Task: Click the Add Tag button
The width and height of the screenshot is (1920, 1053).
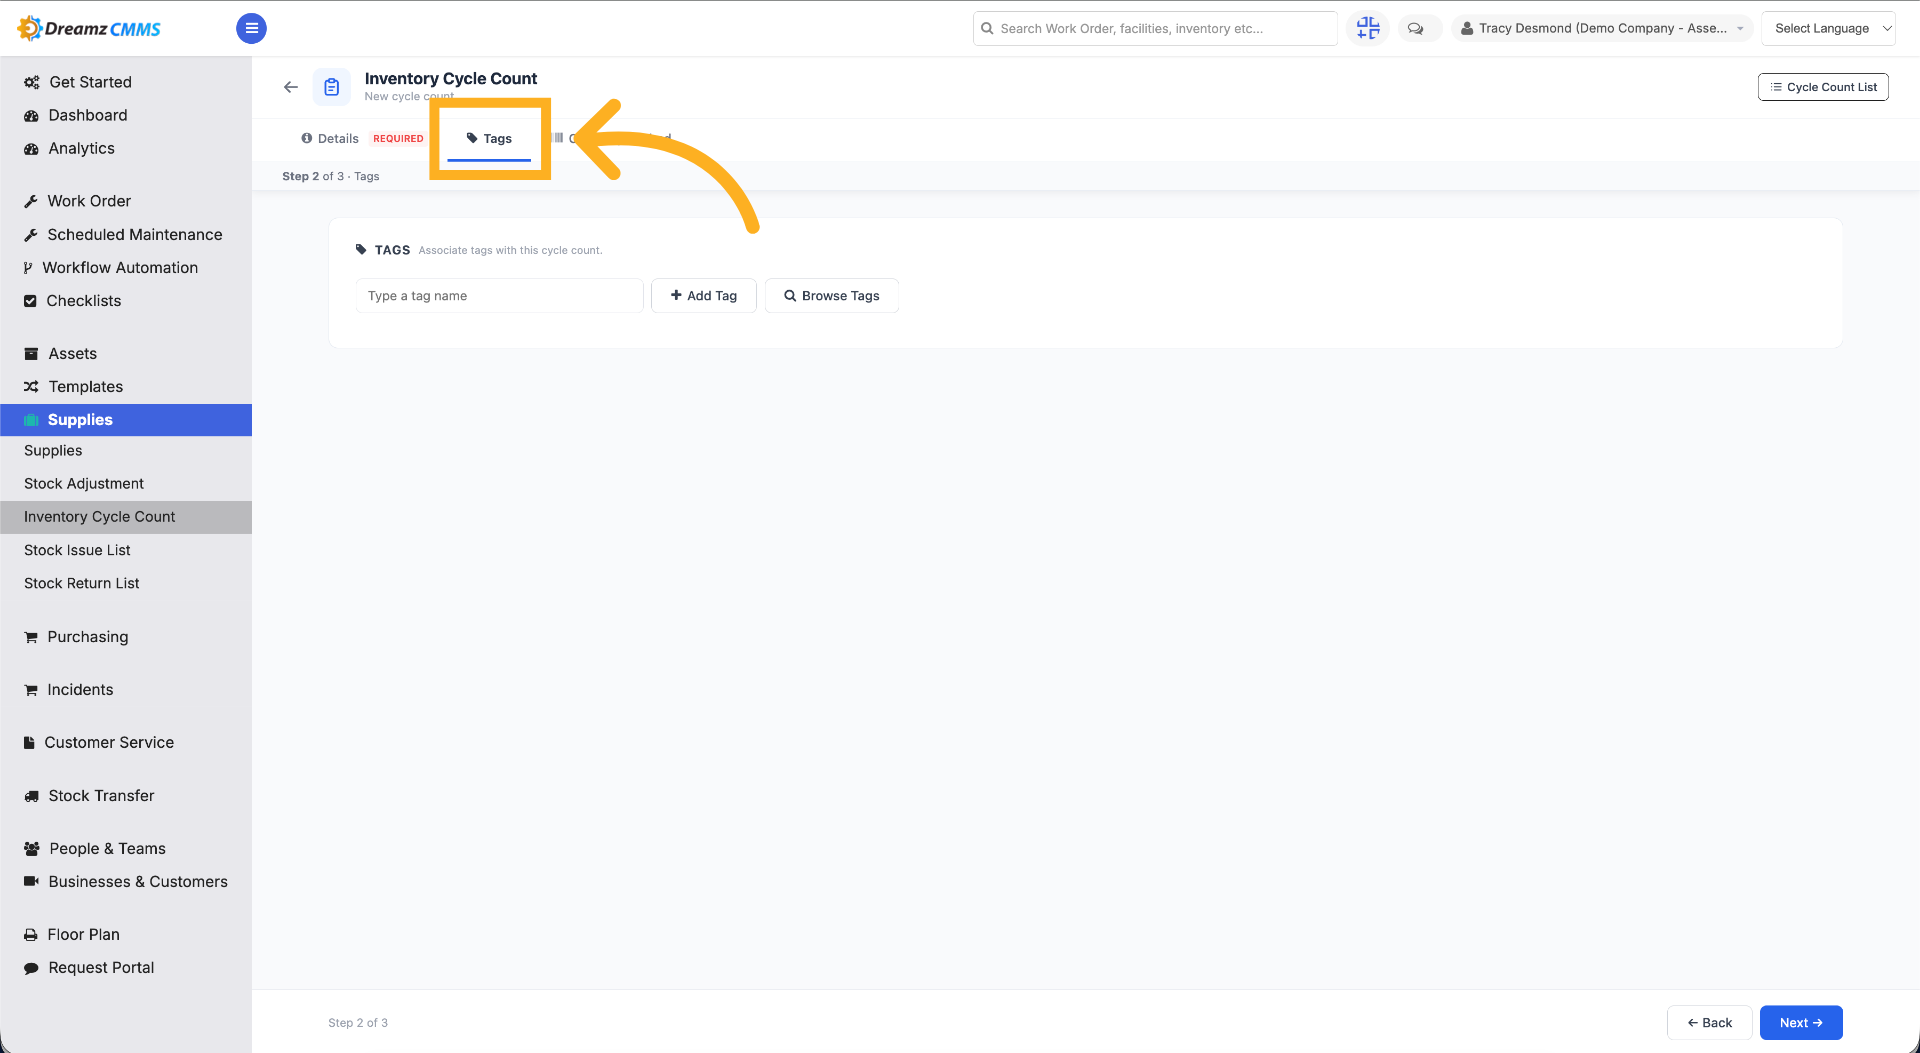Action: click(x=704, y=296)
